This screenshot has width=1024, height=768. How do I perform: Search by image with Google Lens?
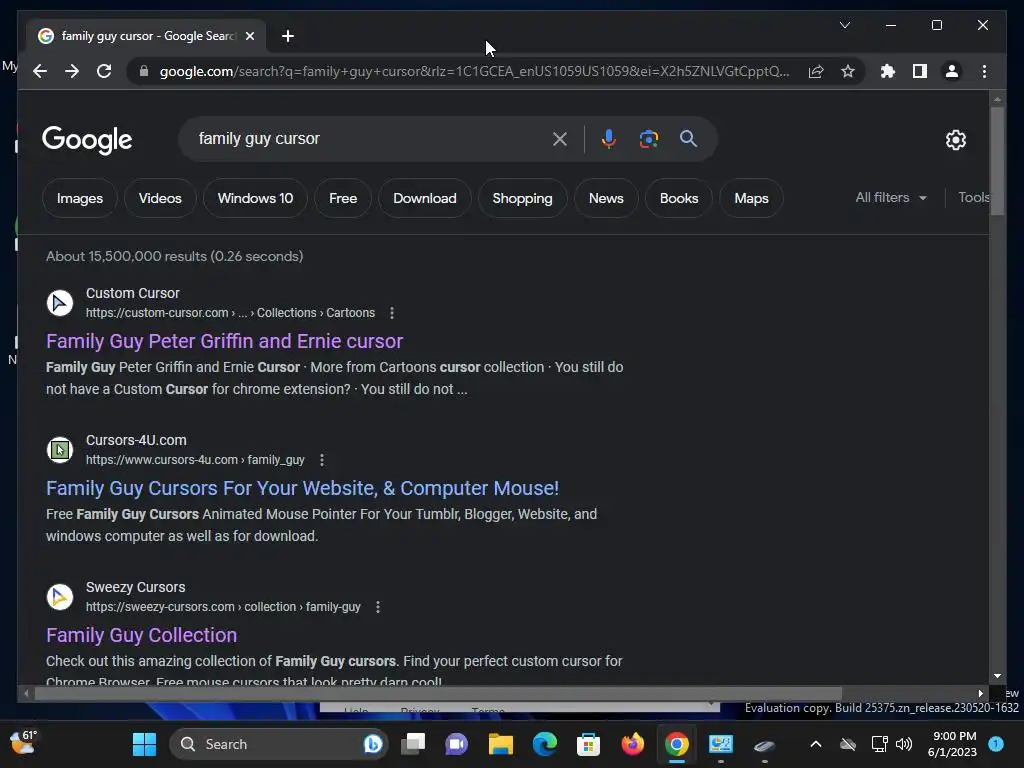tap(648, 139)
